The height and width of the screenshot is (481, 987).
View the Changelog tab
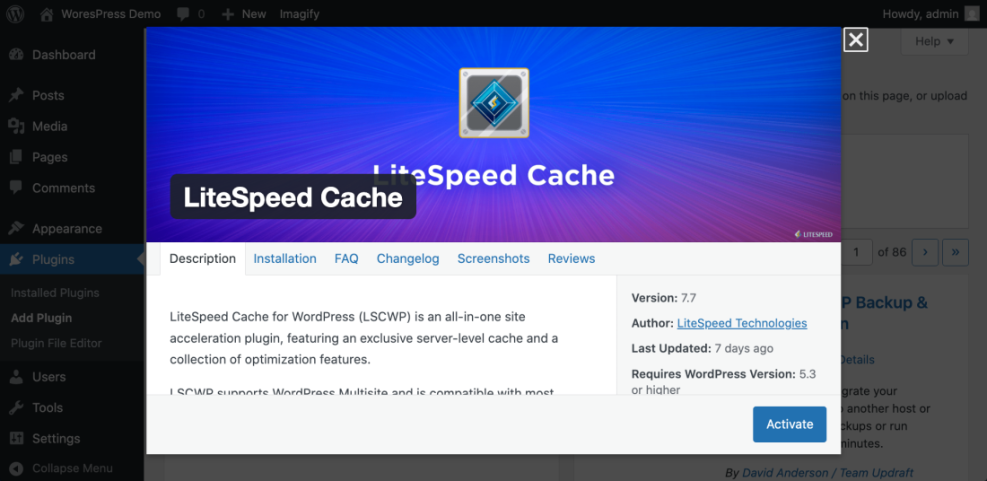(408, 259)
